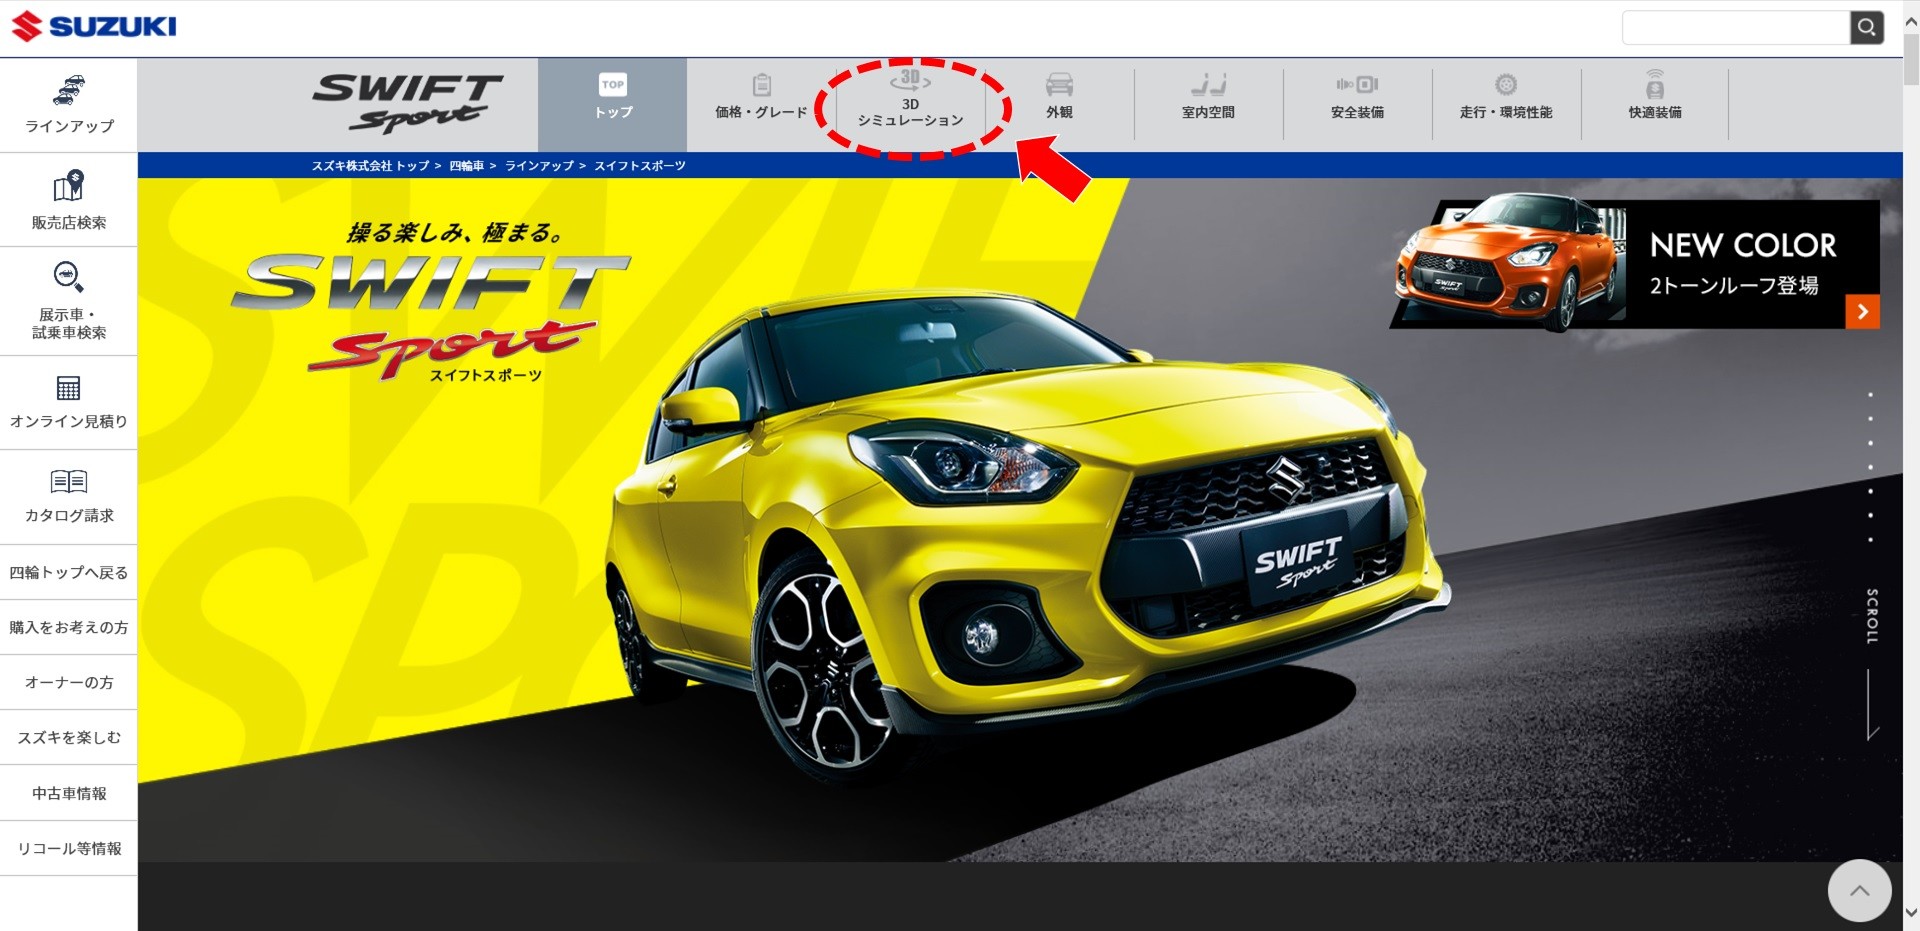Viewport: 1920px width, 931px height.
Task: Click orange arrow on NEW COLOR banner
Action: point(1862,312)
